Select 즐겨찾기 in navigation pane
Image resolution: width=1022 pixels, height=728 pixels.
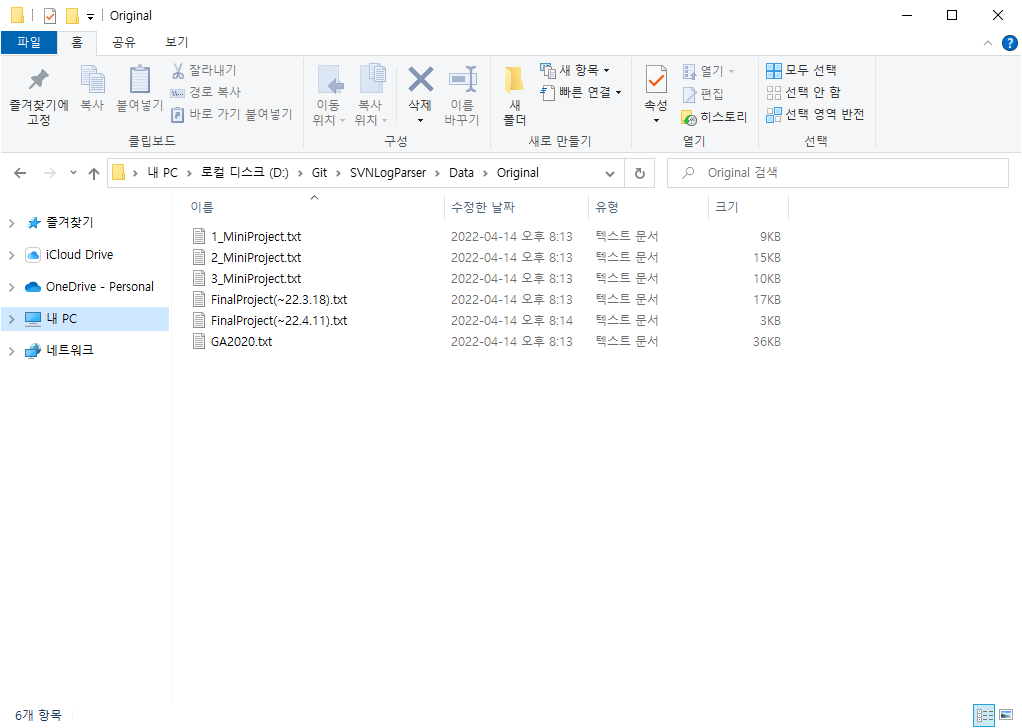(70, 223)
